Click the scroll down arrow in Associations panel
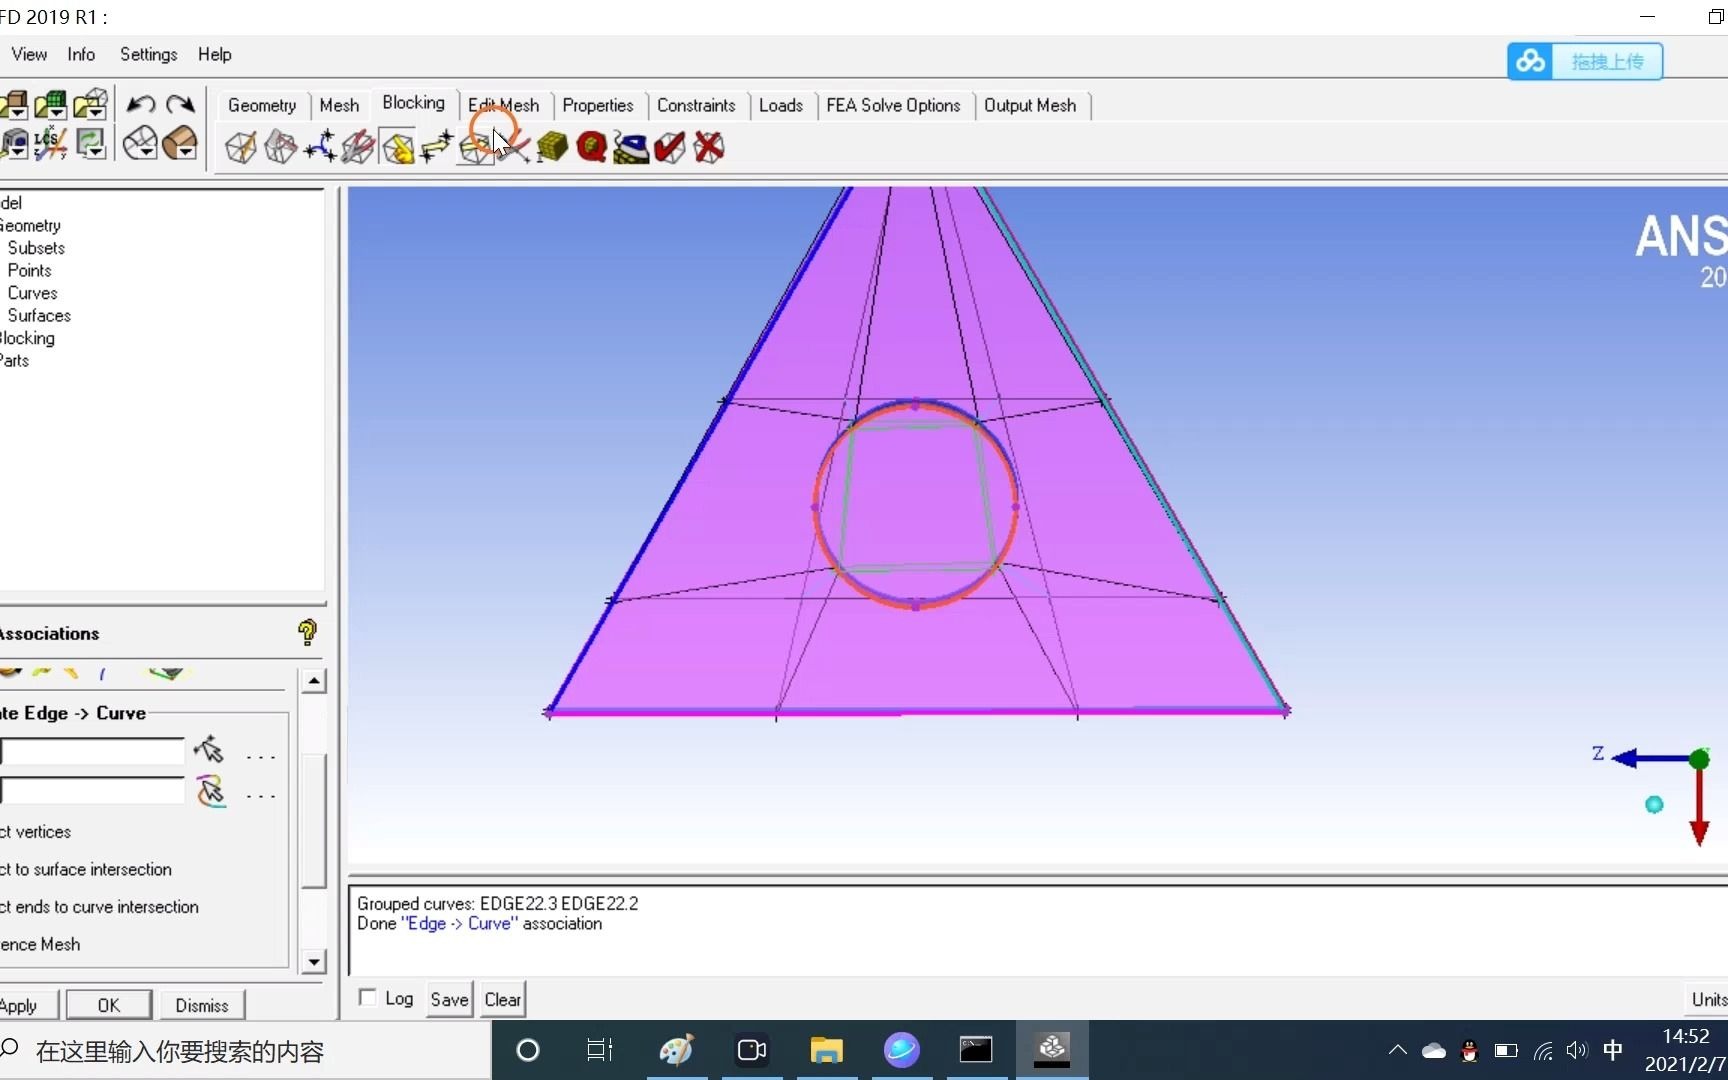 tap(314, 962)
